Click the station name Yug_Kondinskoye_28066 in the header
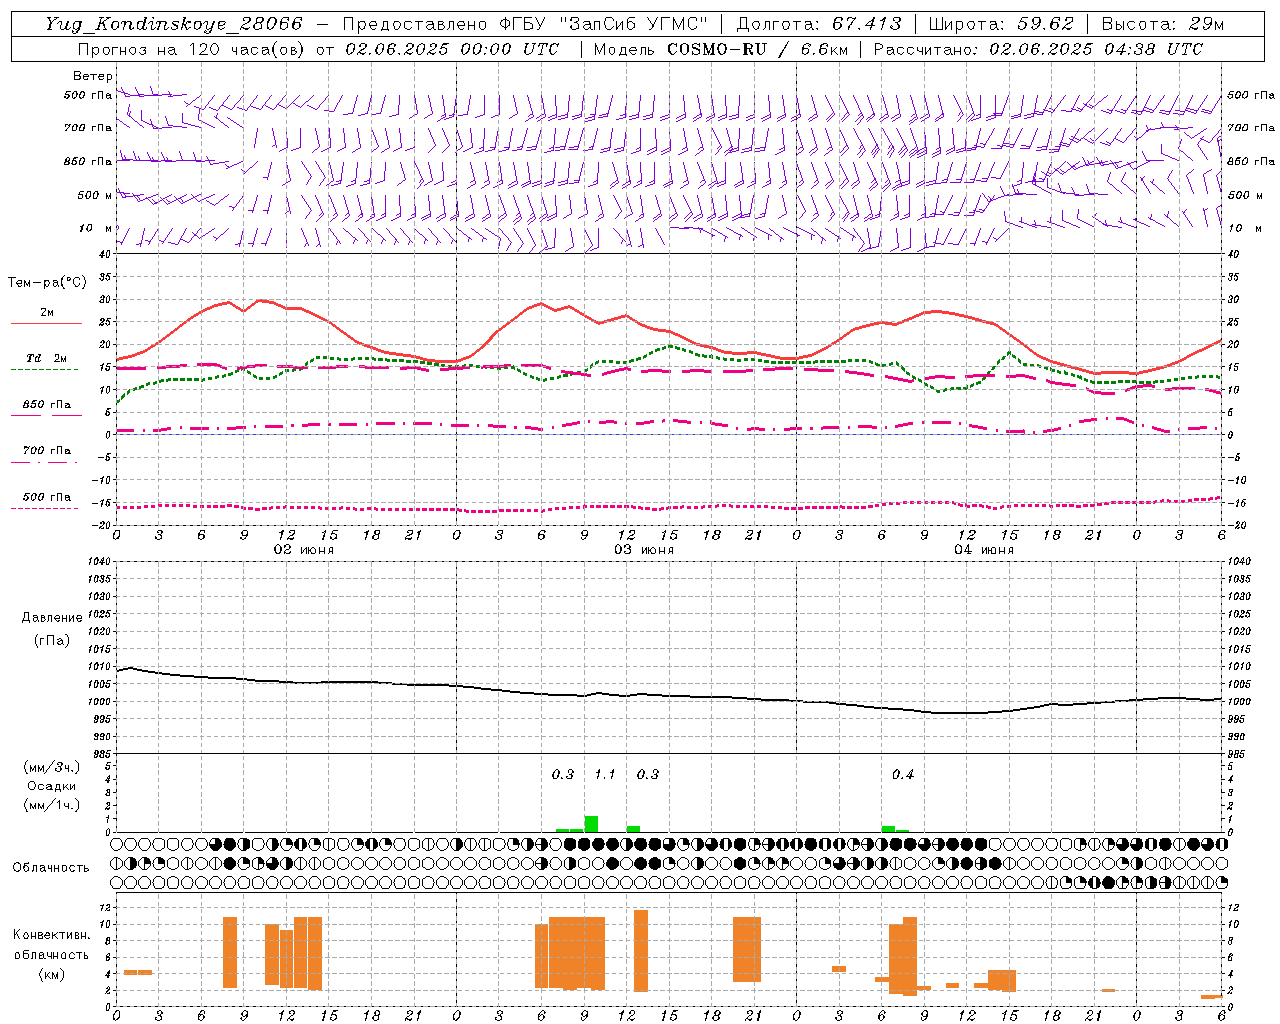 click(x=173, y=24)
